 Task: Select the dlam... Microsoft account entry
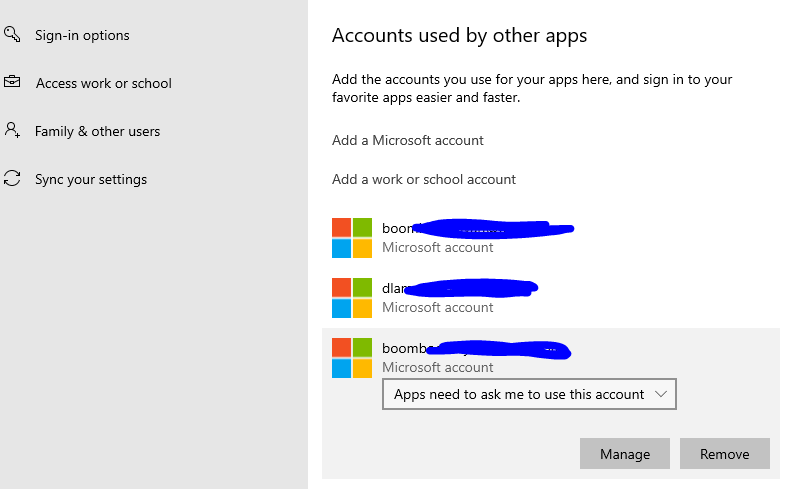click(551, 298)
